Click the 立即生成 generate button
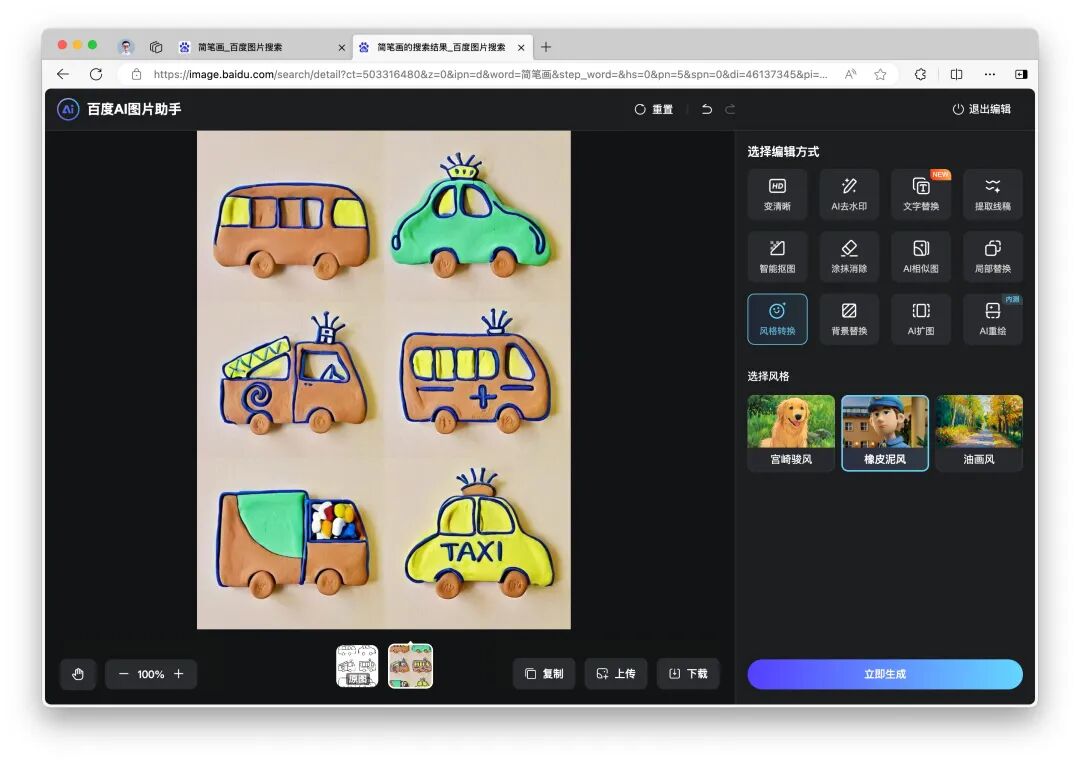This screenshot has height=763, width=1080. pyautogui.click(x=885, y=674)
